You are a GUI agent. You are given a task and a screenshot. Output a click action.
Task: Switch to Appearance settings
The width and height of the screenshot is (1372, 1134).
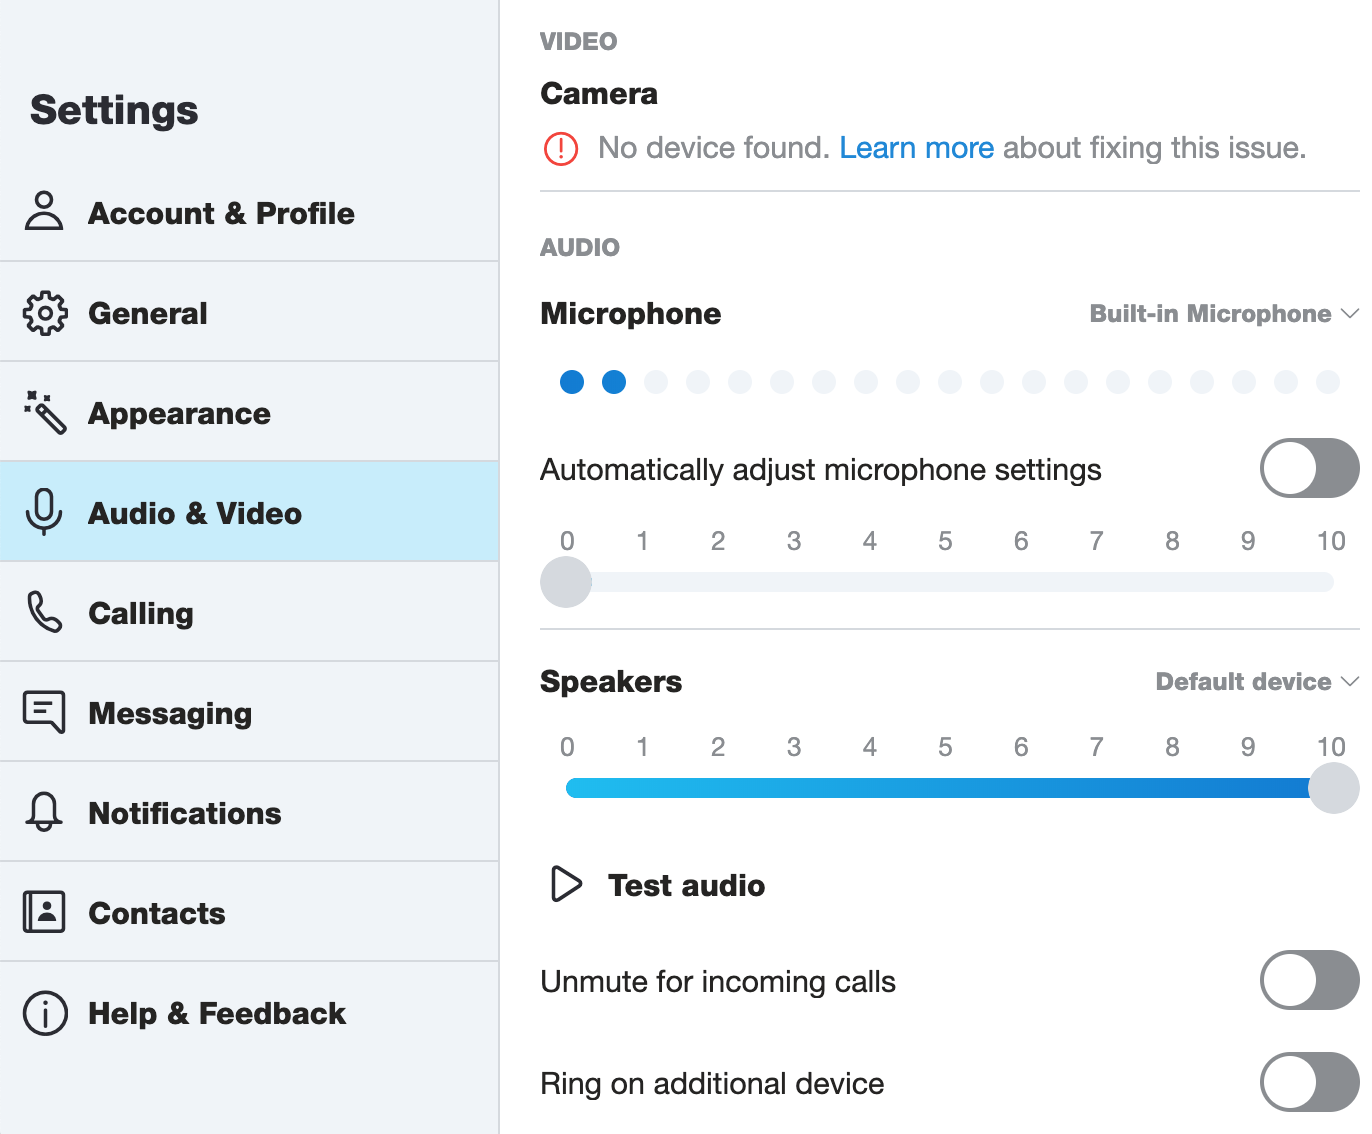pos(249,412)
